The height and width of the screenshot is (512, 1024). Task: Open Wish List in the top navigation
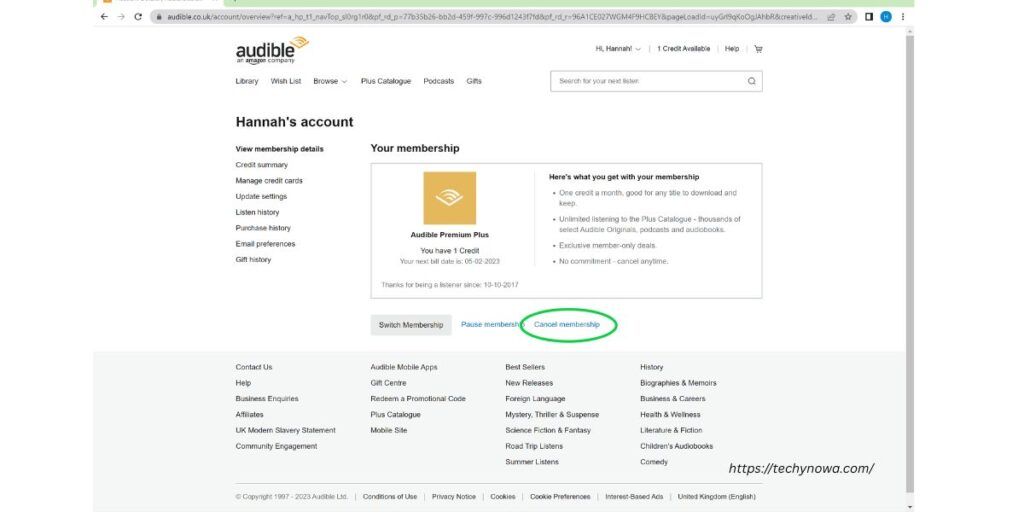[x=286, y=82]
